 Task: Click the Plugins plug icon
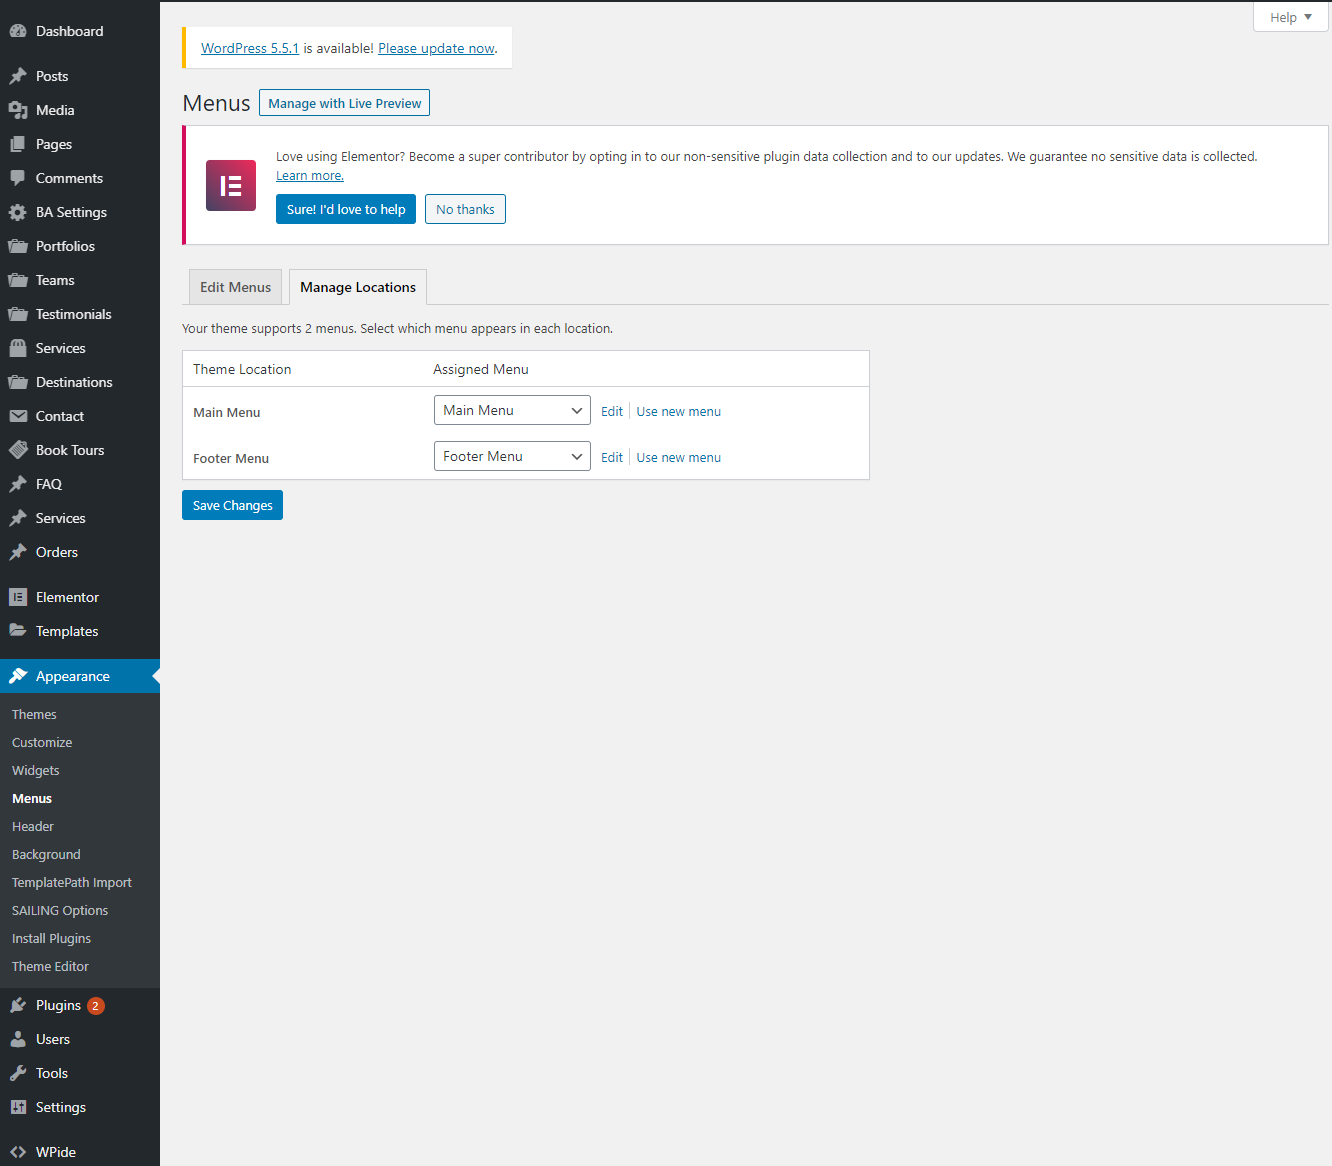coord(18,1005)
